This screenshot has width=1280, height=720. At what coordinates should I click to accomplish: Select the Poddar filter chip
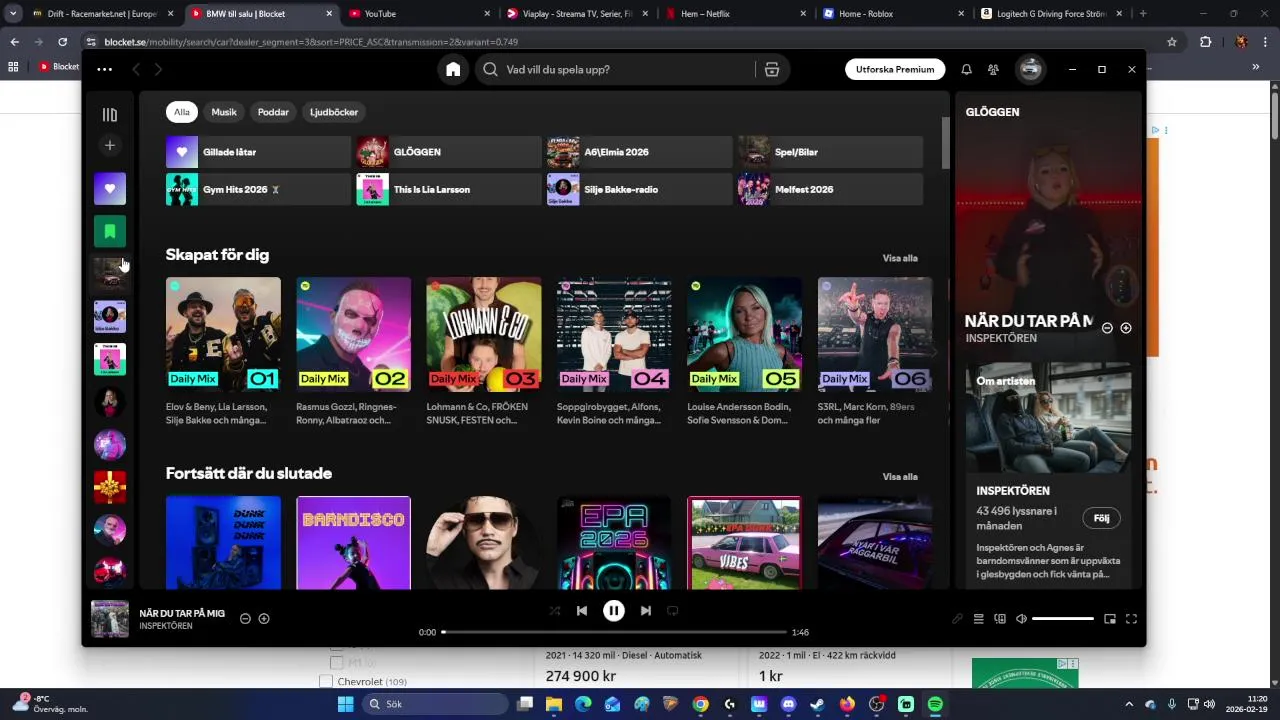click(x=273, y=112)
